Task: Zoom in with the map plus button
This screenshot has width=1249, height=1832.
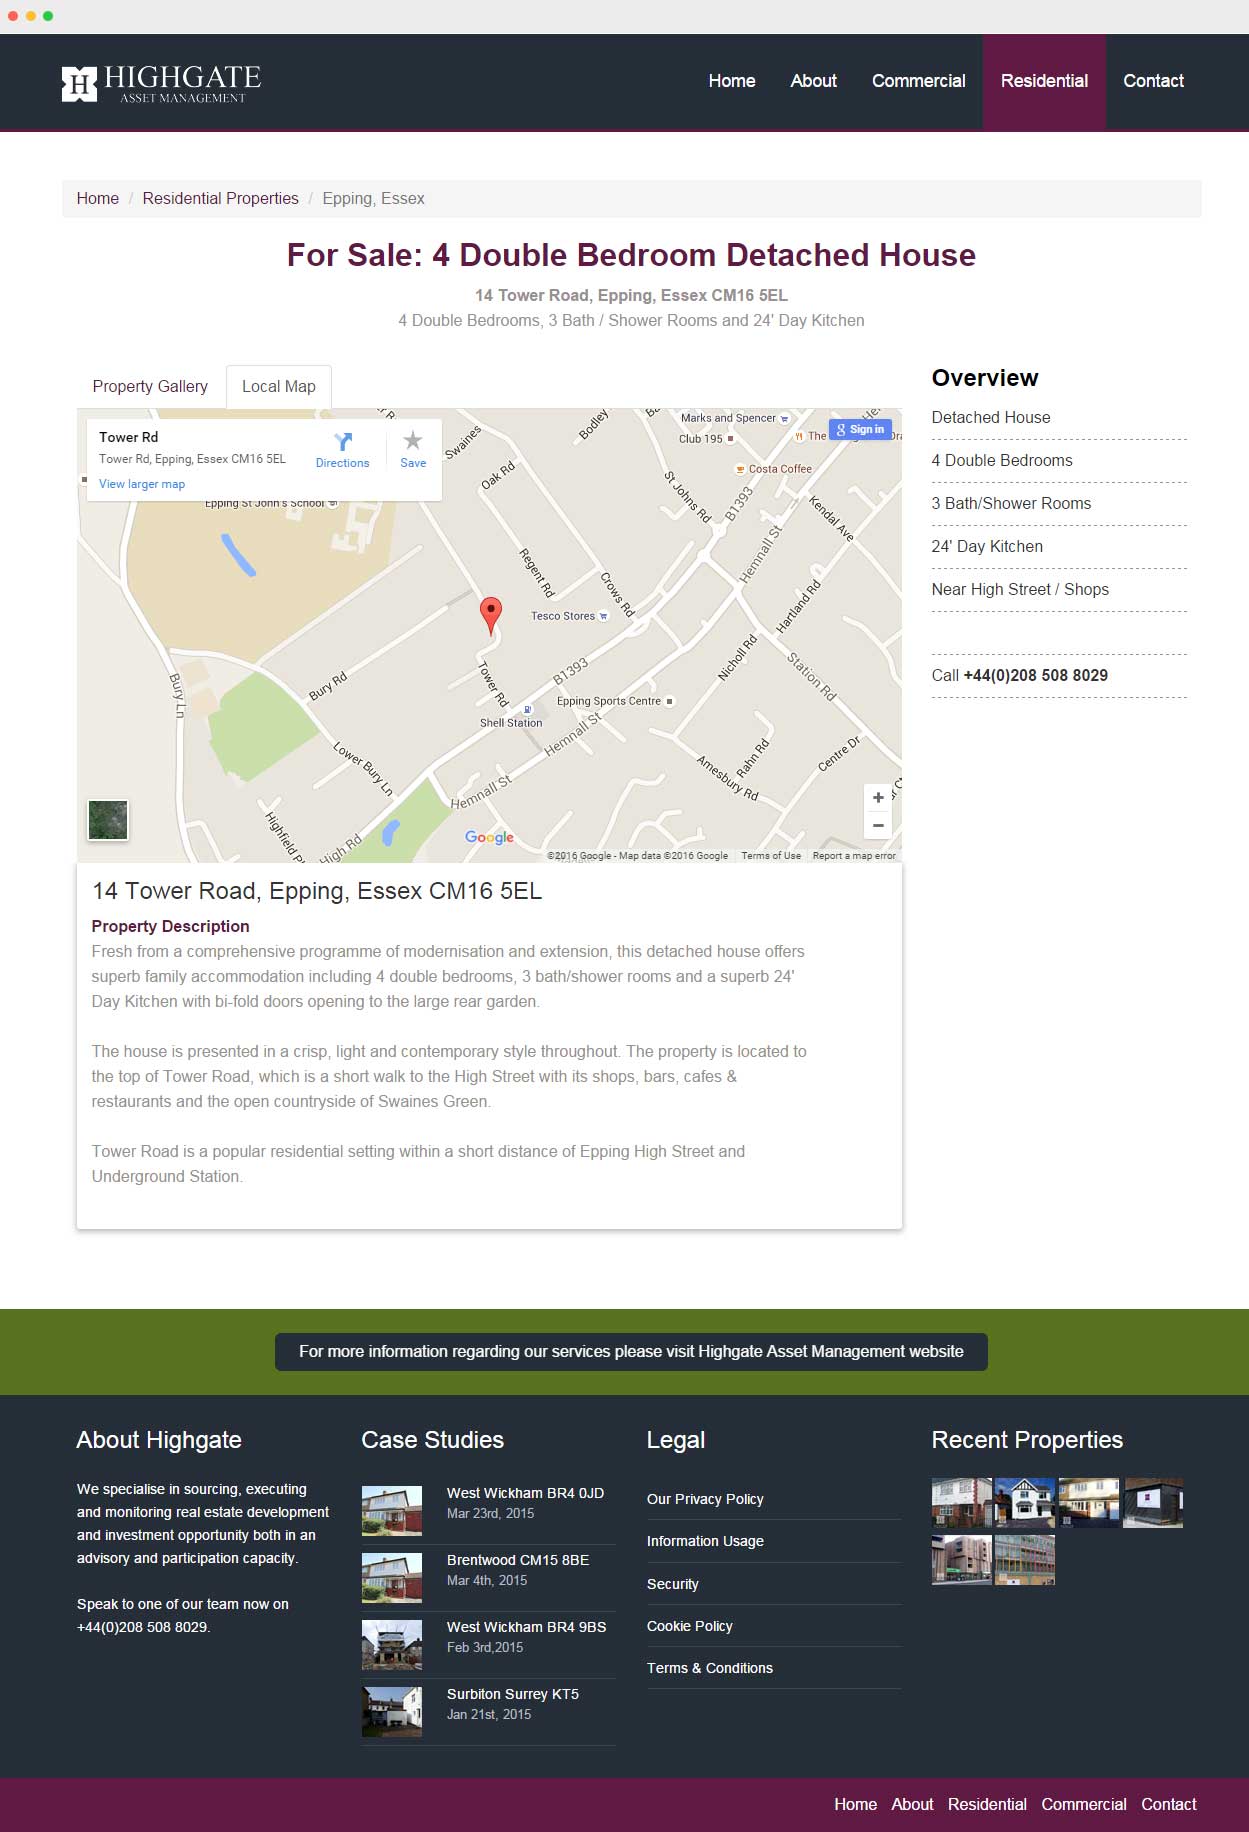Action: coord(878,798)
